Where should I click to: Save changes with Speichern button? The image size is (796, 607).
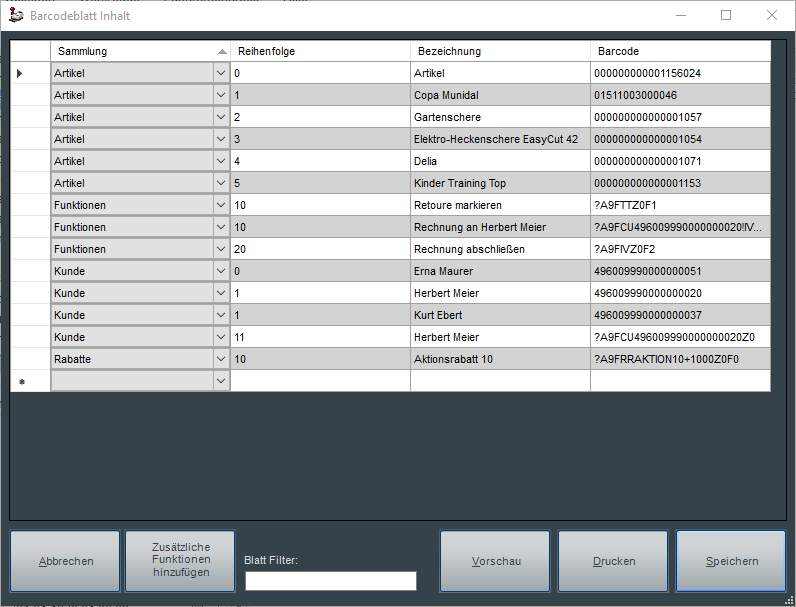[731, 561]
